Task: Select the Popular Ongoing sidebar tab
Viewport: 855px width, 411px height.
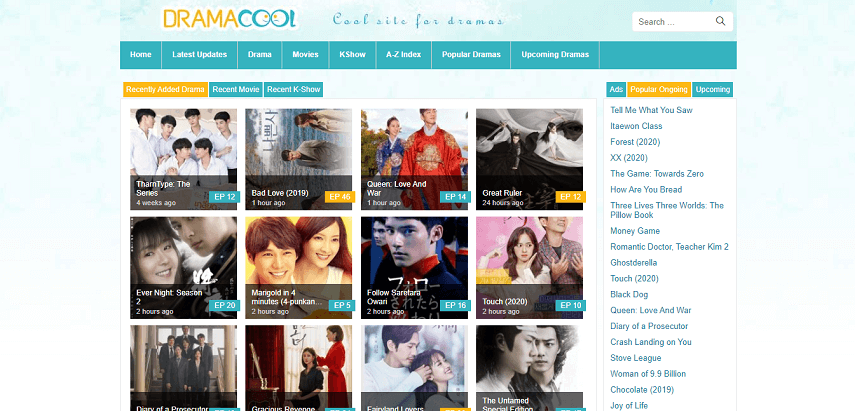Action: point(659,89)
